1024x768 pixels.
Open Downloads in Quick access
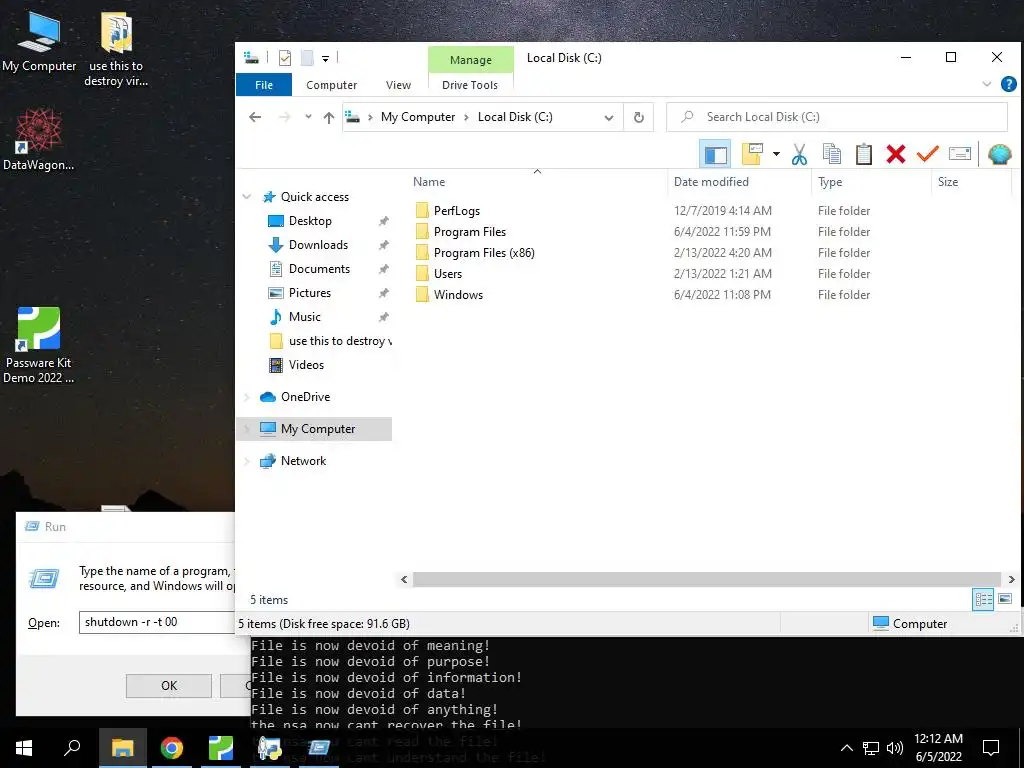click(318, 245)
